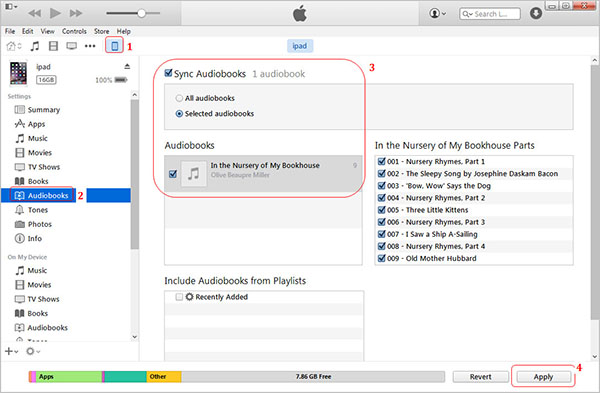Screen dimensions: 600x393
Task: Uncheck 003 - 'Bow, Wow' Says the Dog
Action: click(382, 186)
